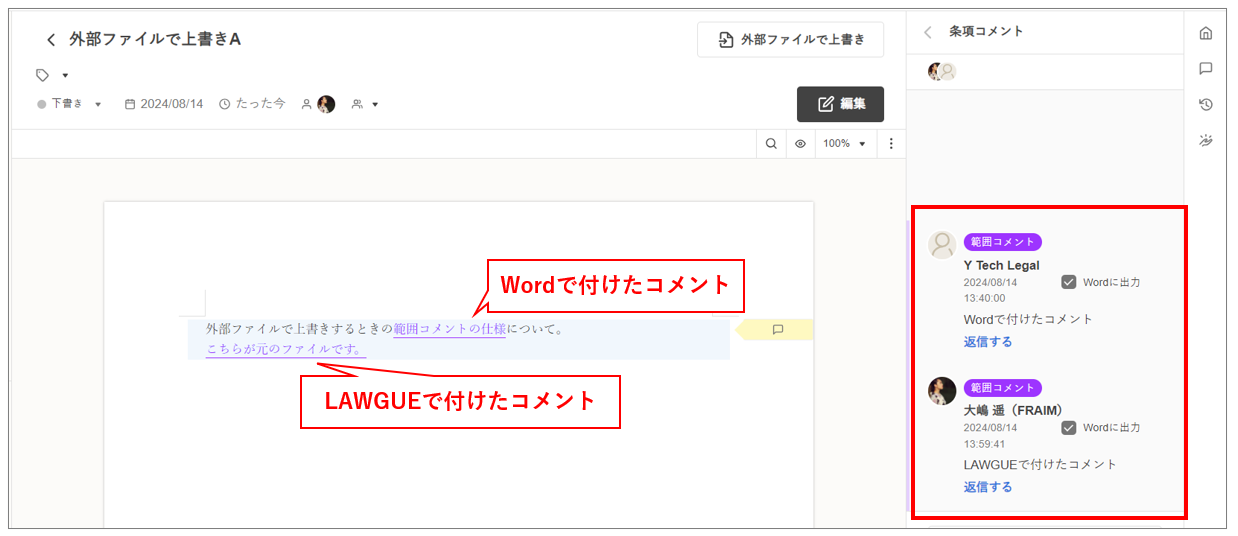Click the search magnifier icon in toolbar
This screenshot has width=1238, height=536.
(771, 144)
